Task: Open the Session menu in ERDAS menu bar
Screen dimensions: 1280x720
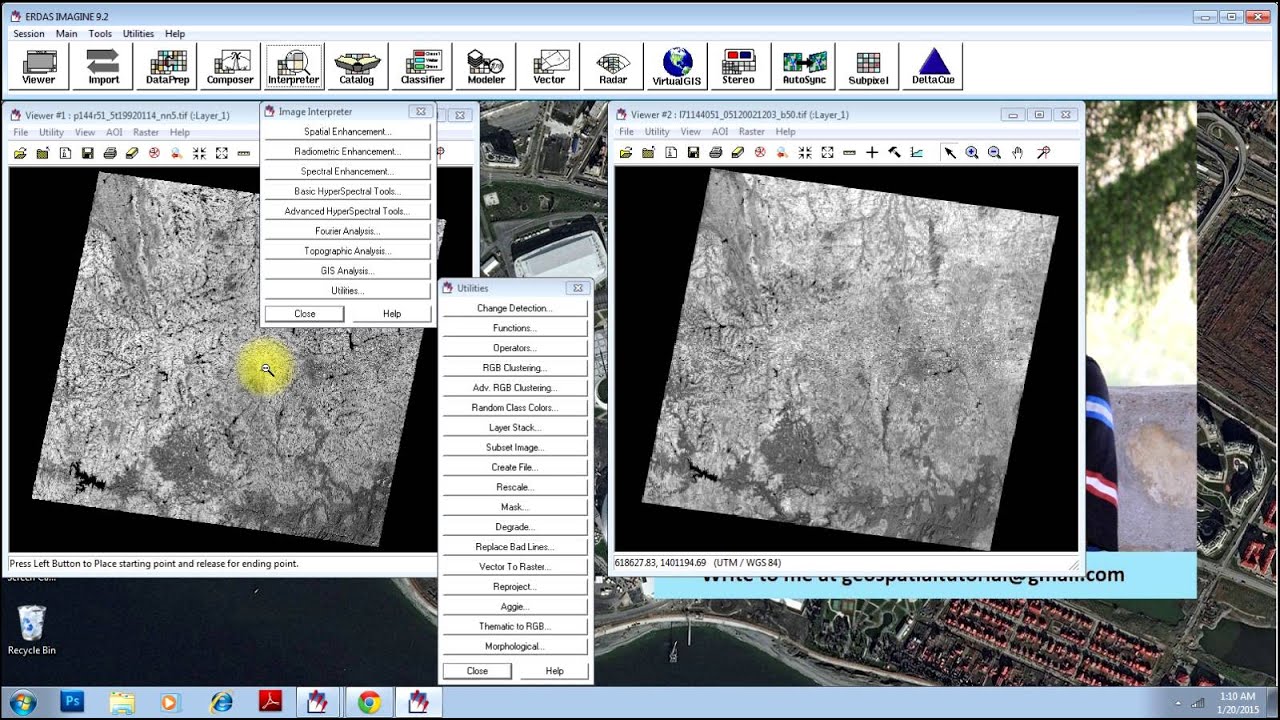Action: 28,34
